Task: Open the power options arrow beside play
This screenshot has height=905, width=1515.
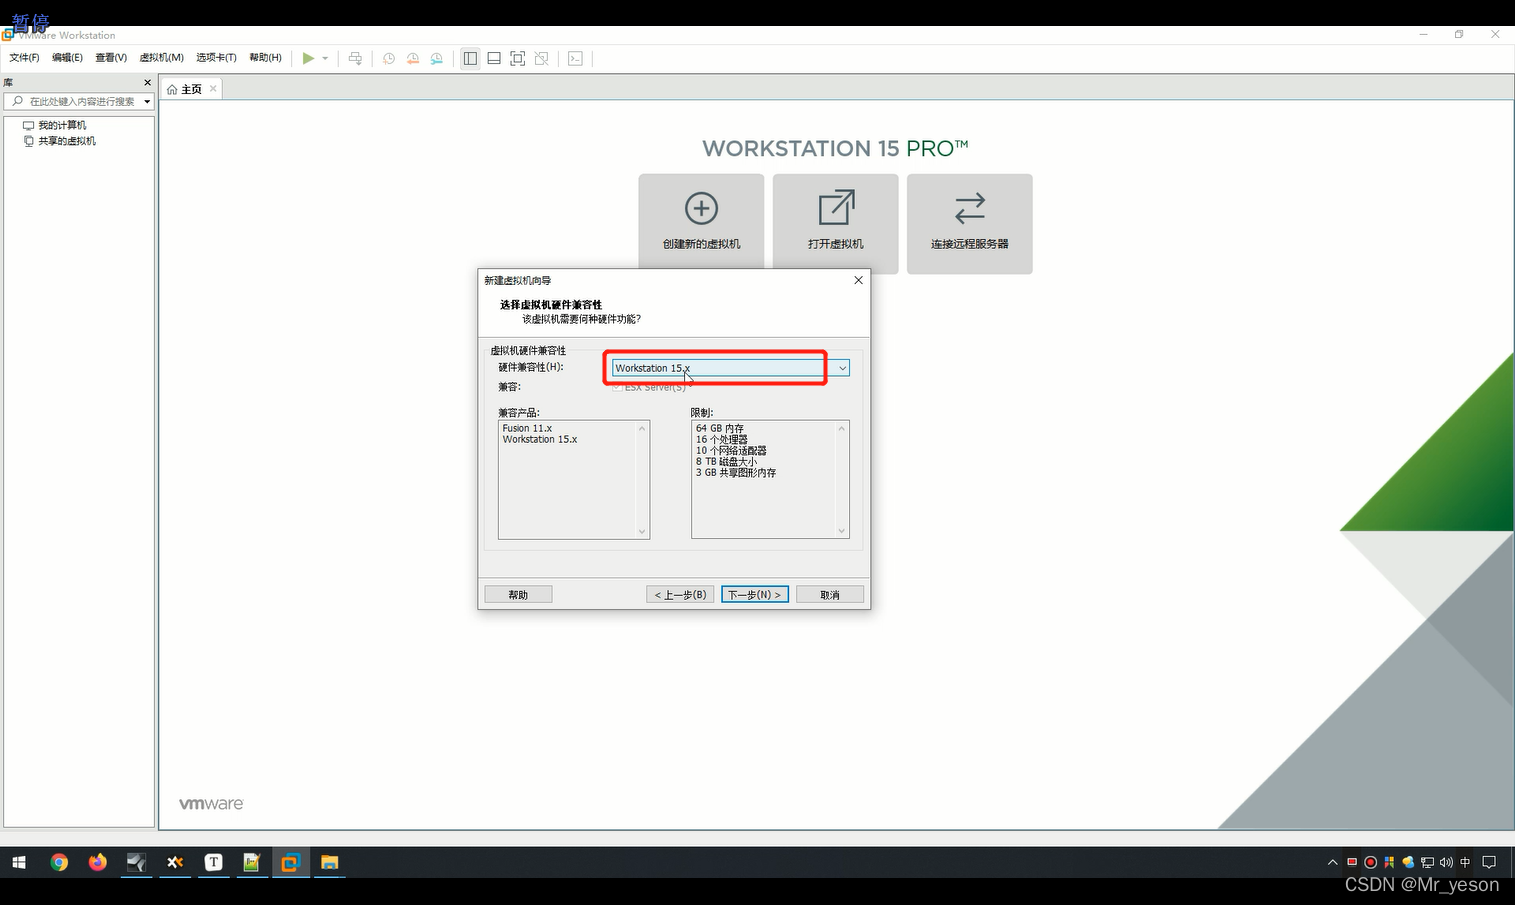Action: (325, 58)
